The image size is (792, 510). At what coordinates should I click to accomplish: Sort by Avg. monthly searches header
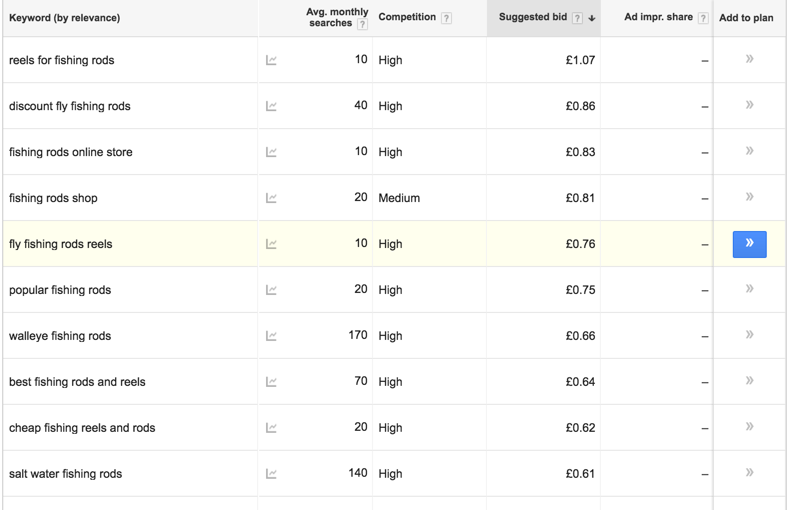click(337, 17)
